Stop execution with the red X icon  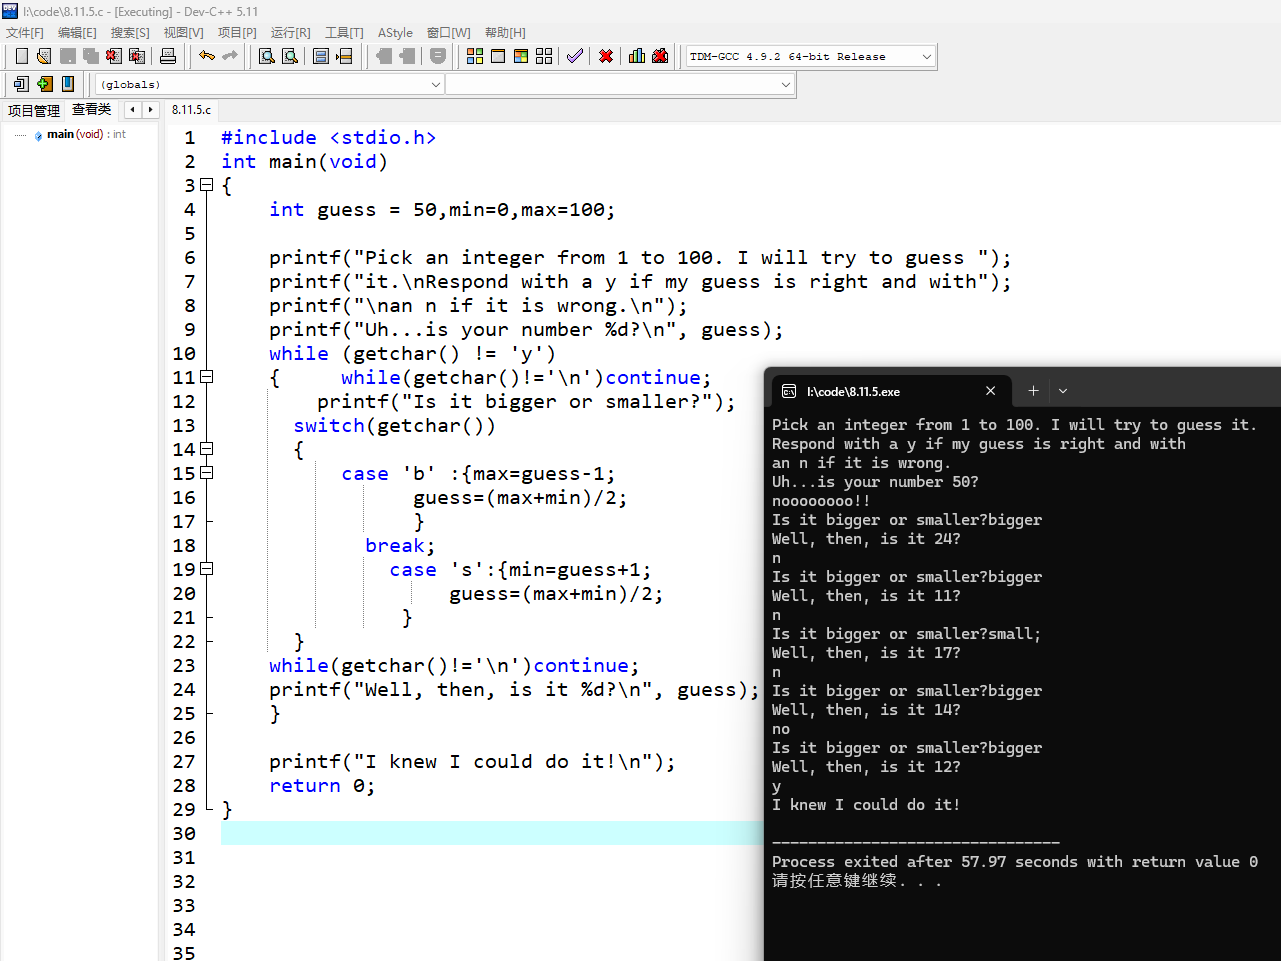(x=606, y=56)
